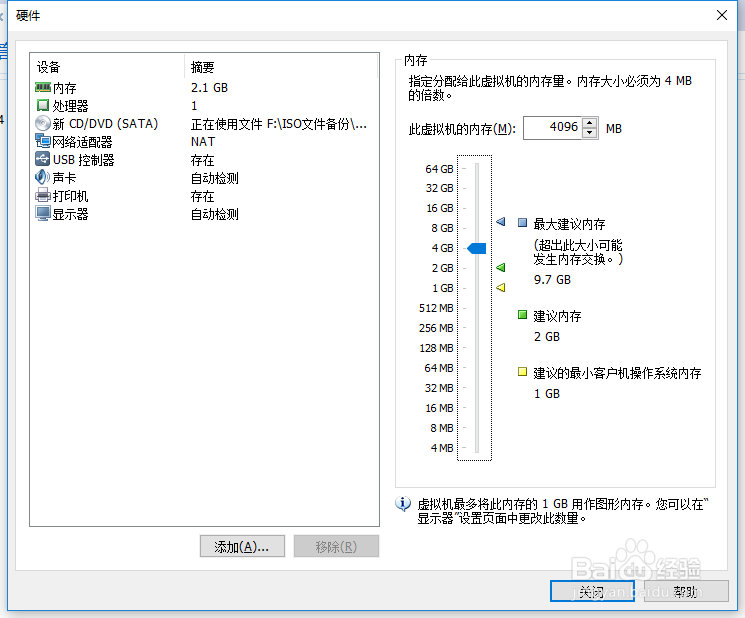Click the 8 GB slider scale label
The width and height of the screenshot is (745, 618).
click(x=442, y=228)
